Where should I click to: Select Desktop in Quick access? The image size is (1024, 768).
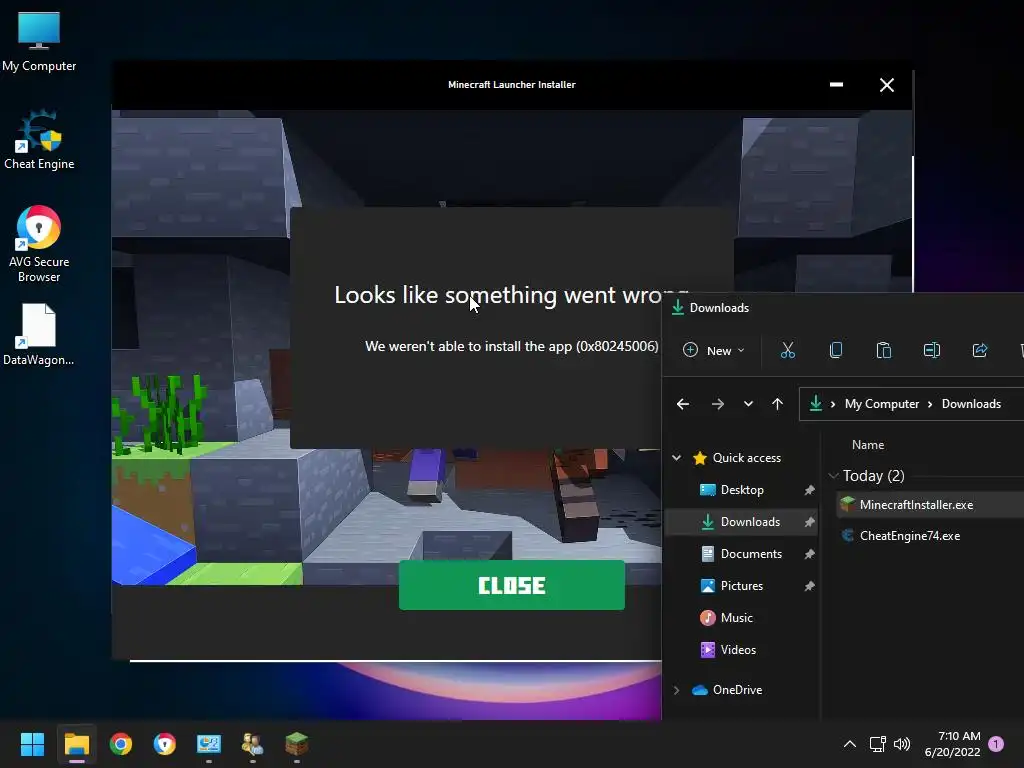(742, 490)
